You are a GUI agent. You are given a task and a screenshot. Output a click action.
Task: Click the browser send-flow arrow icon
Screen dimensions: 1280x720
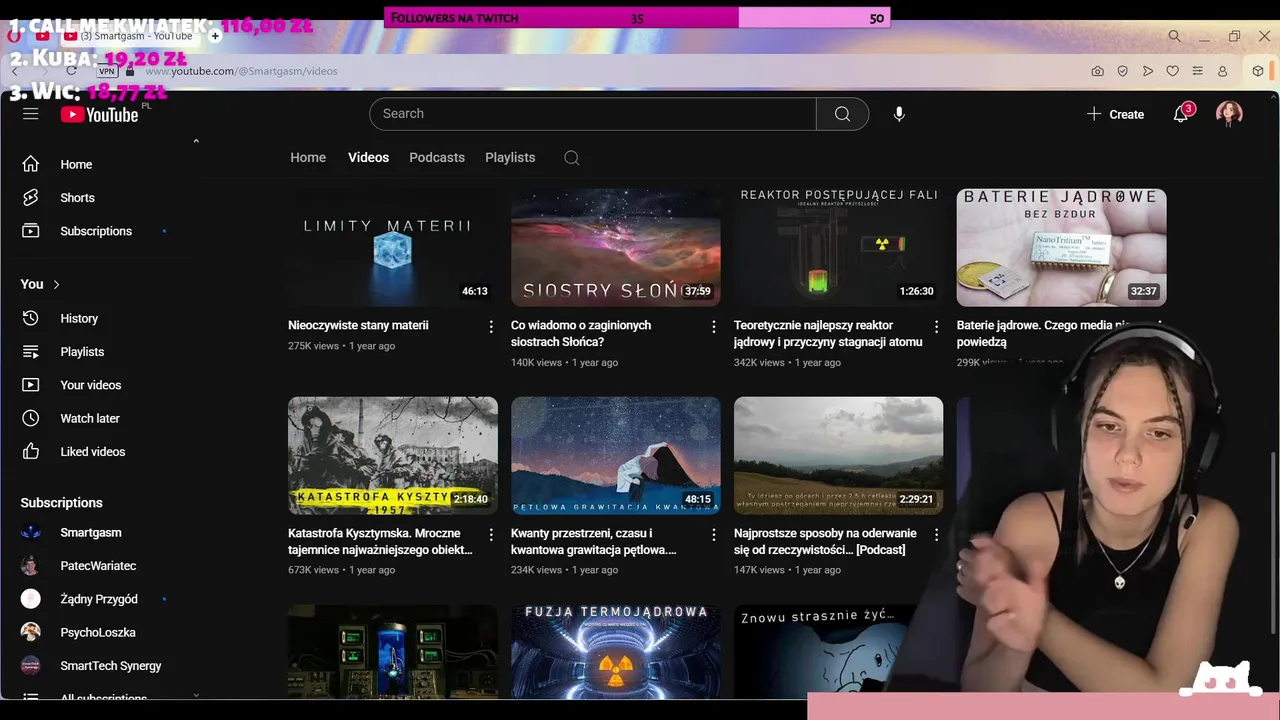pos(1147,71)
